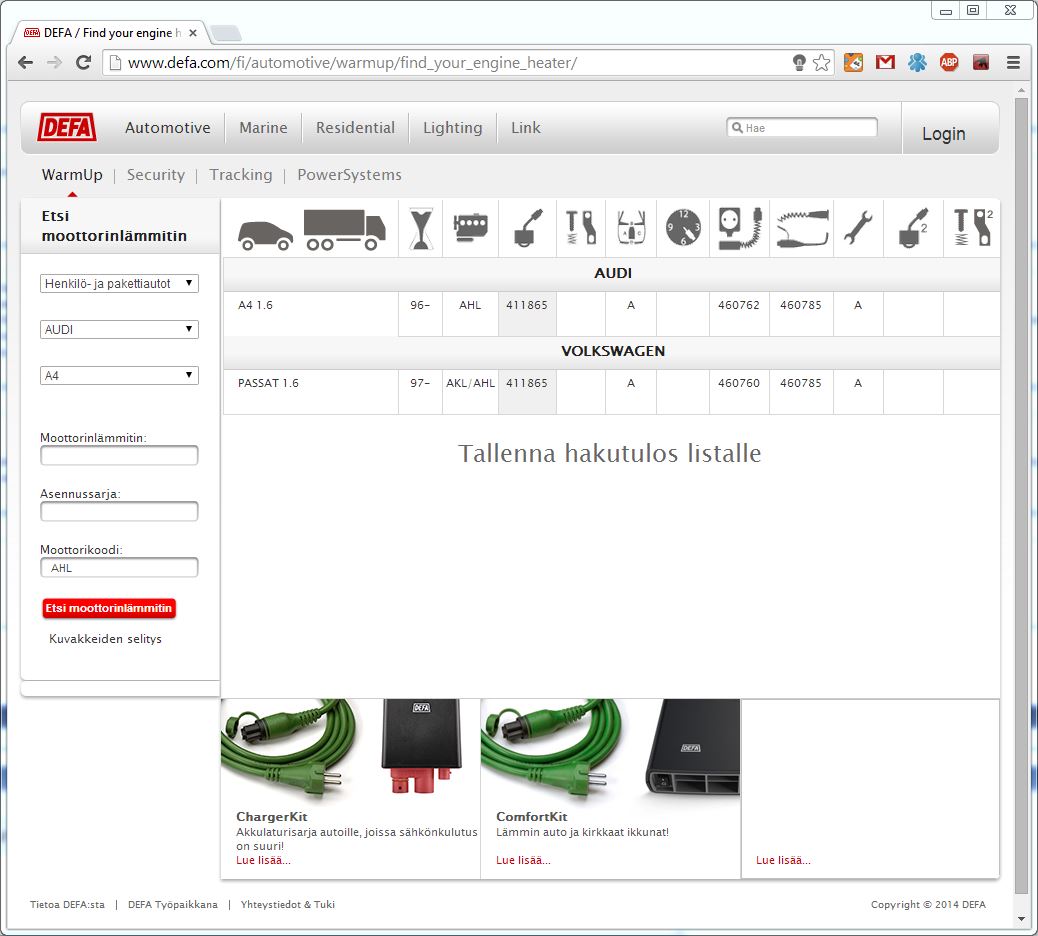The width and height of the screenshot is (1038, 936).
Task: Click the hourglass year icon column header
Action: point(420,229)
